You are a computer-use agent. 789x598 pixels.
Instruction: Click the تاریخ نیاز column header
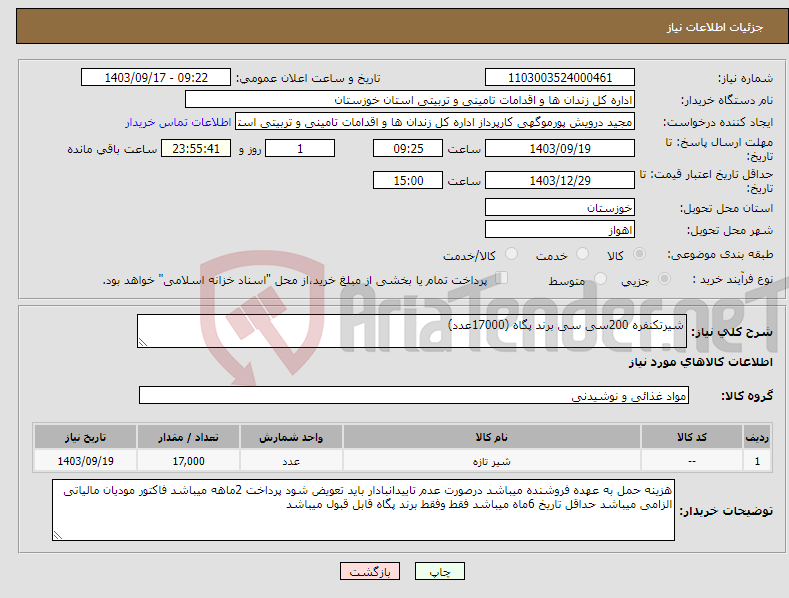pos(85,437)
